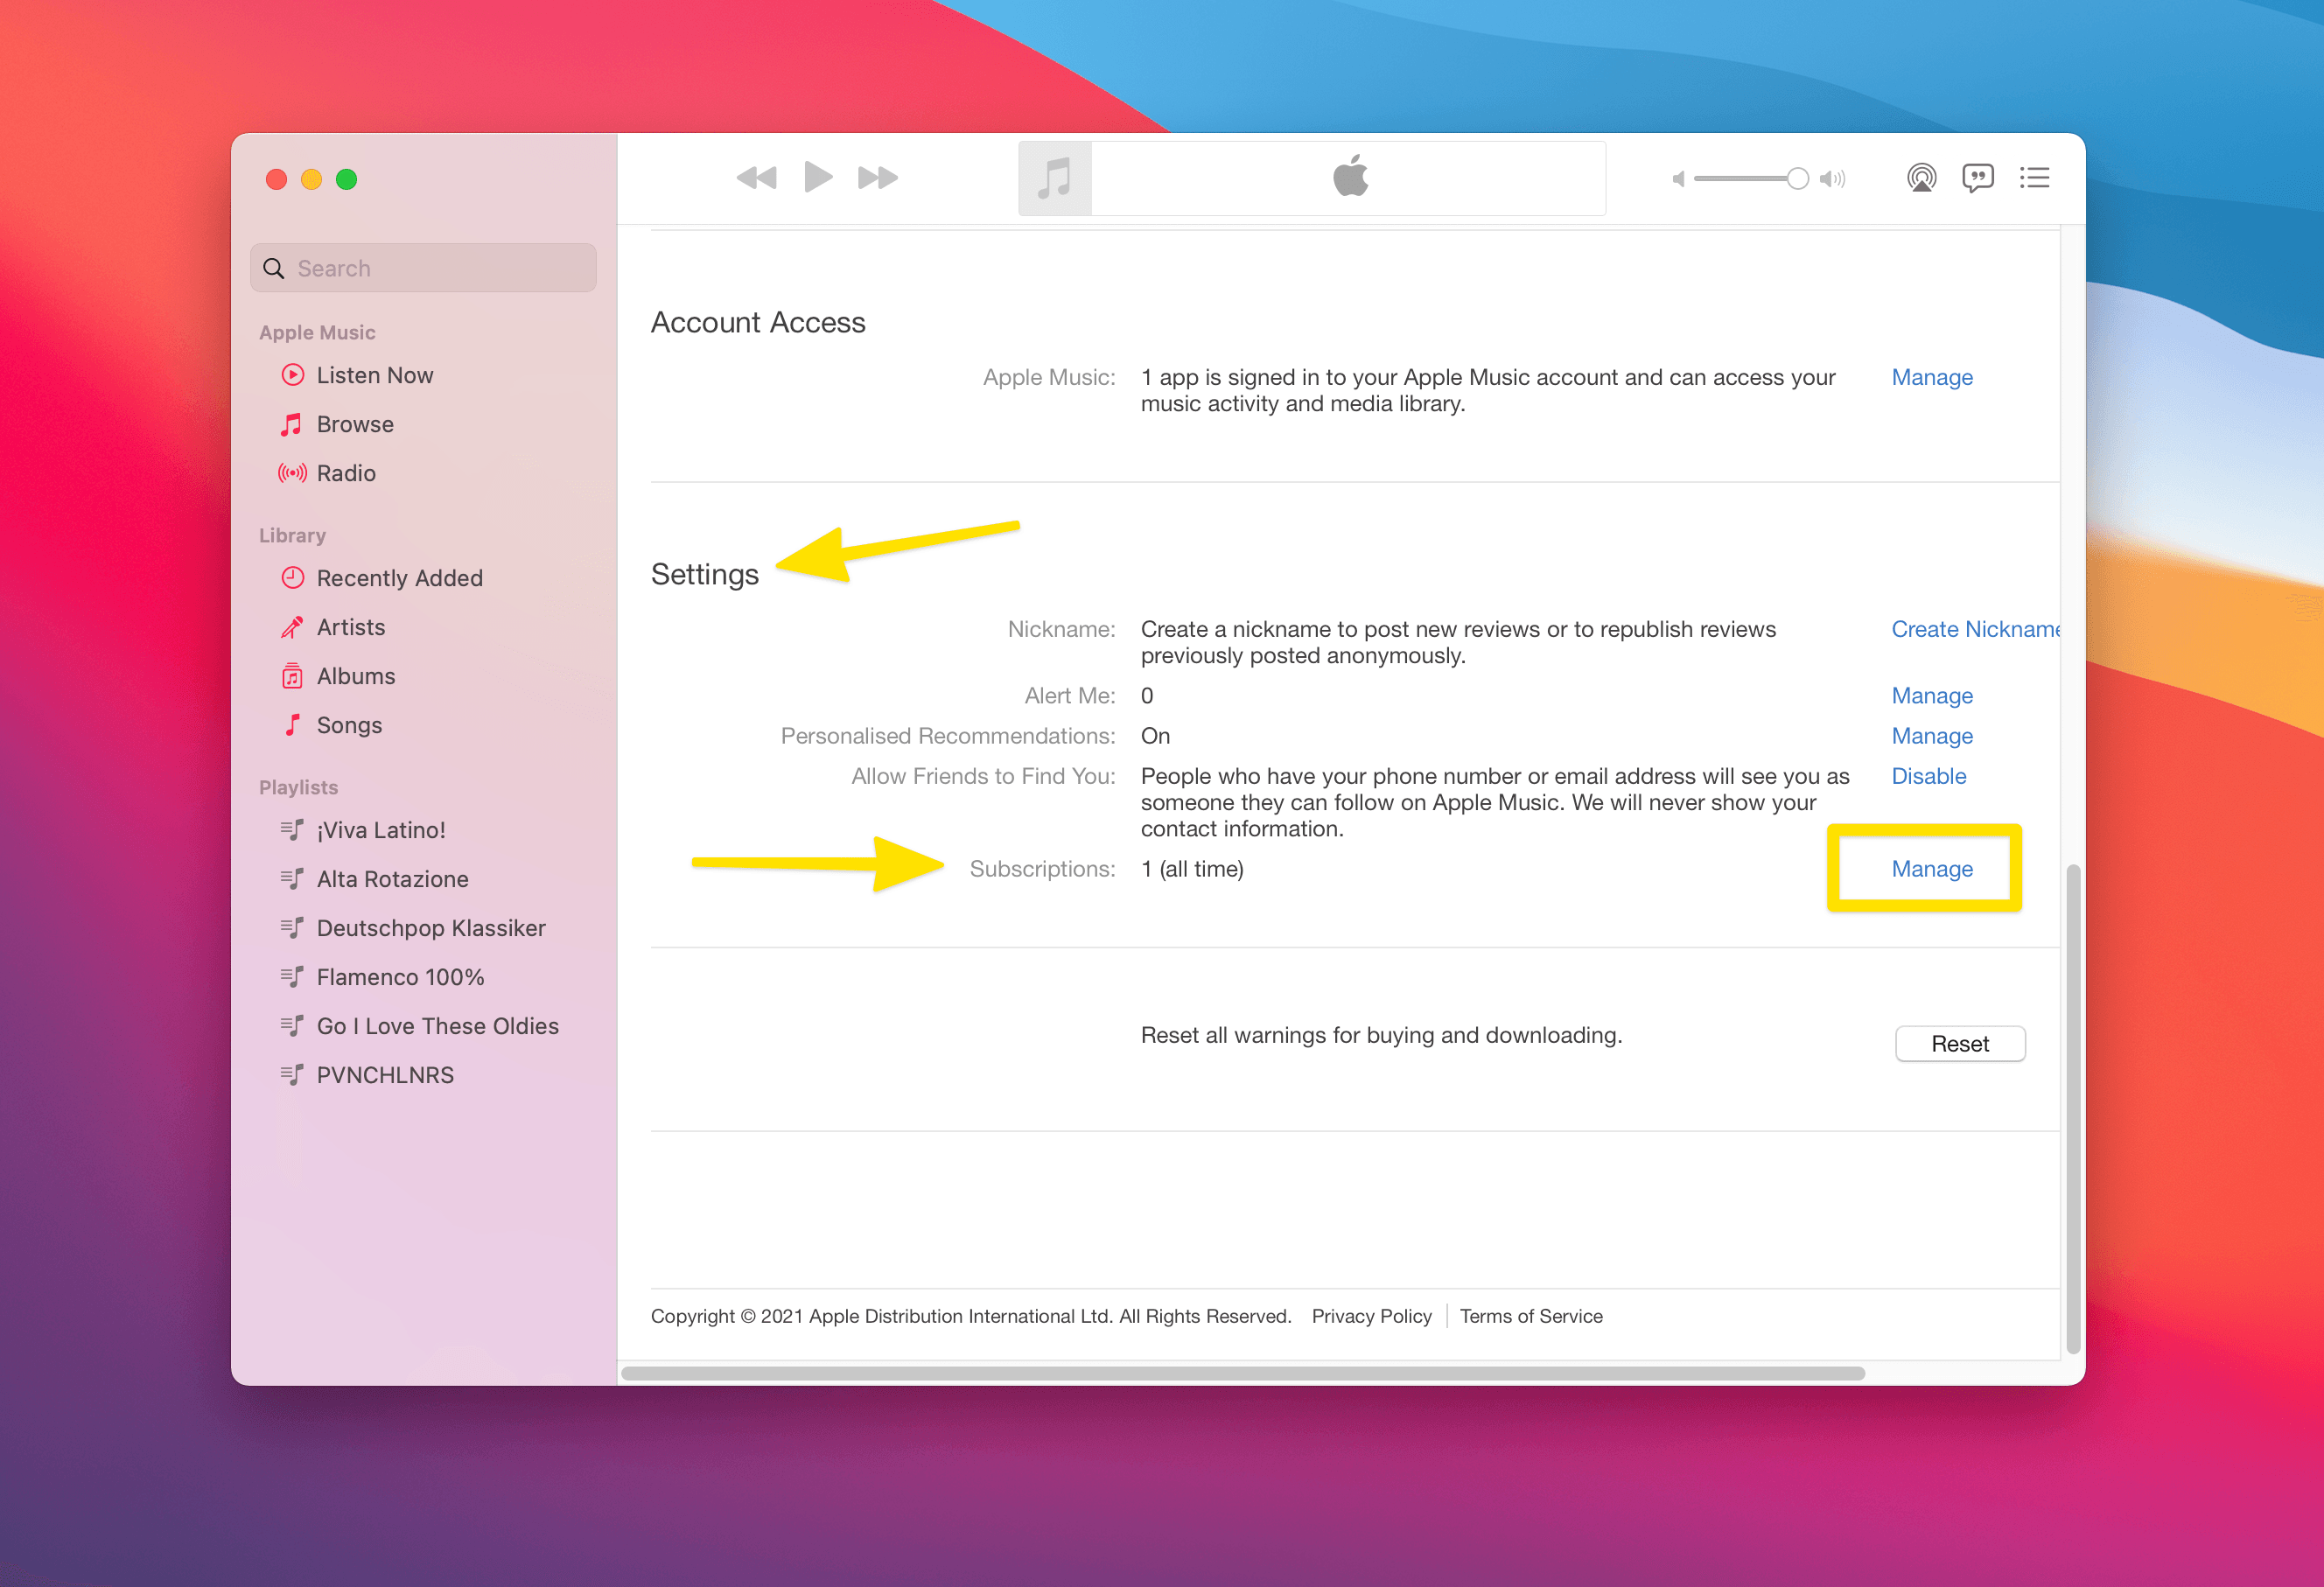Open the Privacy Policy link
This screenshot has height=1587, width=2324.
pyautogui.click(x=1371, y=1316)
